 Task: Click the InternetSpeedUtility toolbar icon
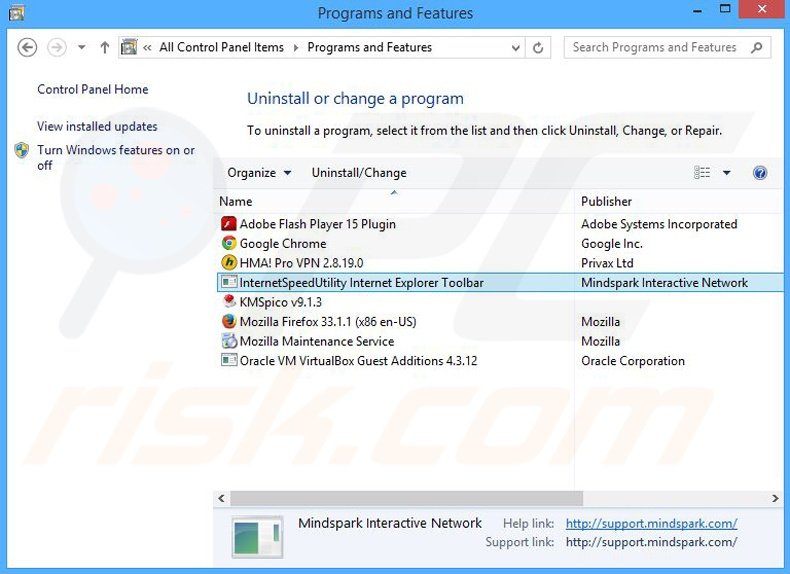coord(229,282)
